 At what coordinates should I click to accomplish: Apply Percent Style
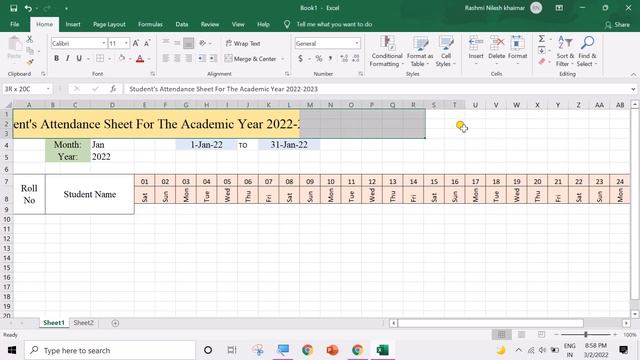319,59
